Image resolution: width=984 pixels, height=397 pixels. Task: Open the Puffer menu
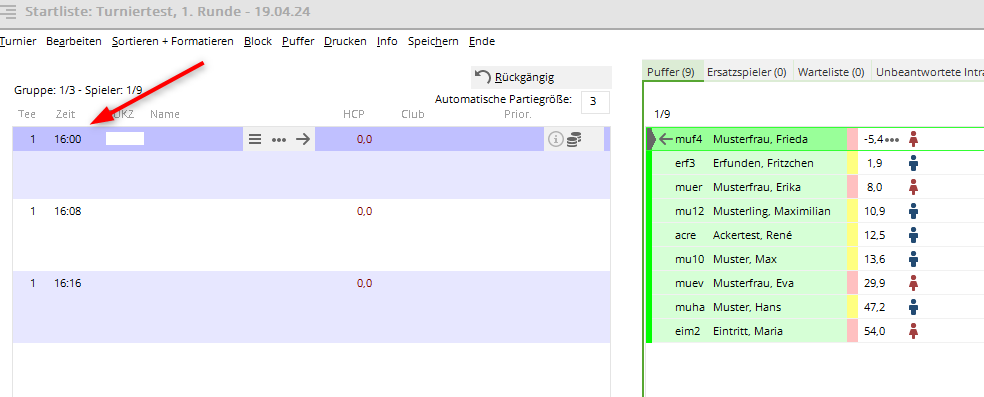(x=298, y=41)
